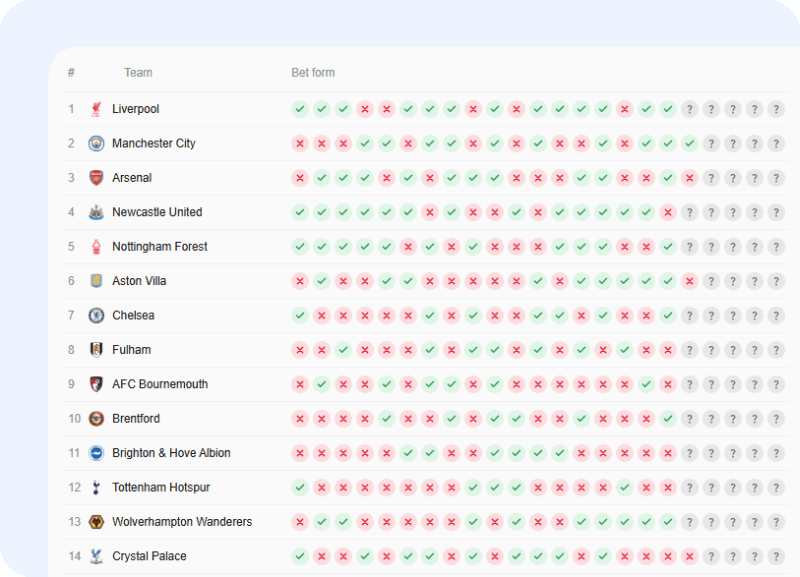Click Tottenham Hotspur's first bet form checkmark
This screenshot has height=577, width=800.
(300, 488)
